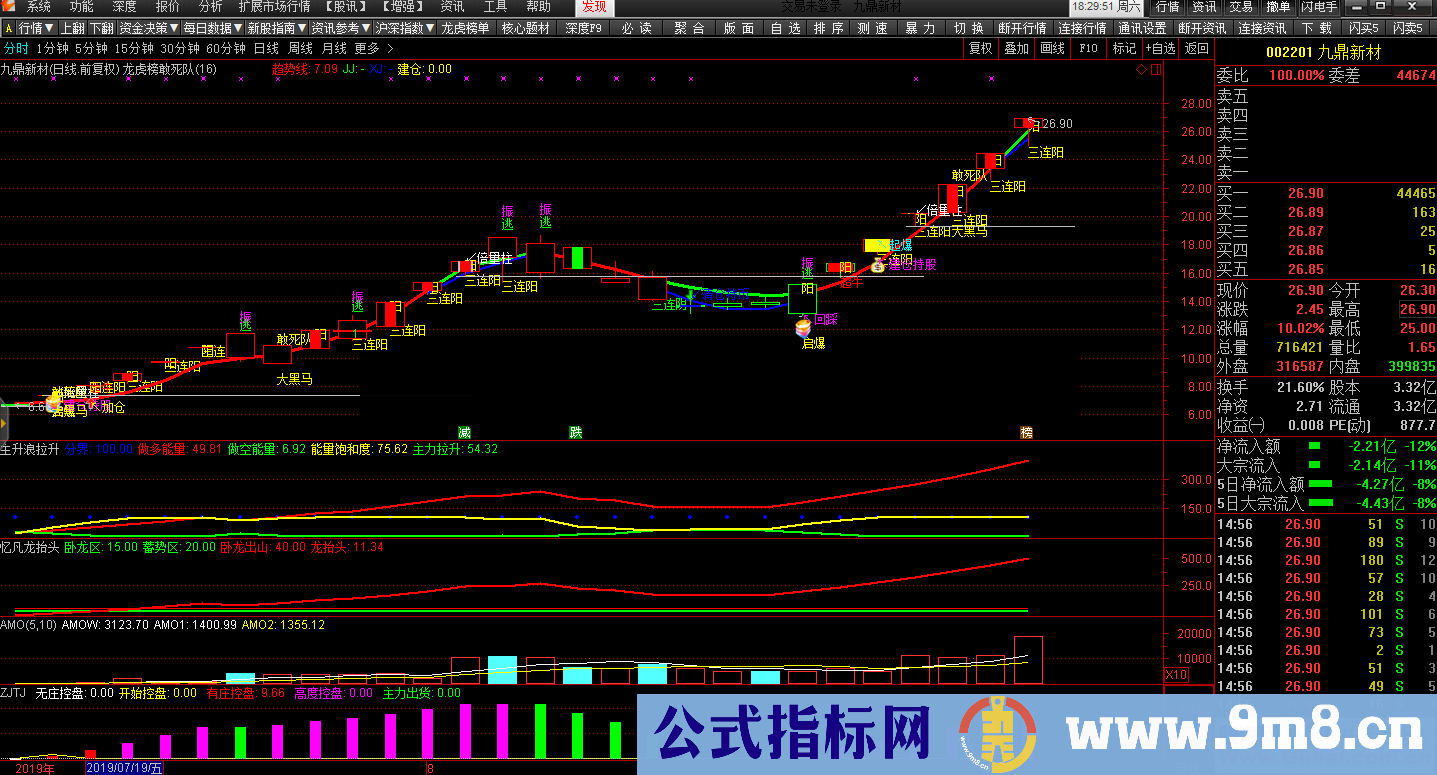Click the 复权 chart button

click(x=981, y=48)
